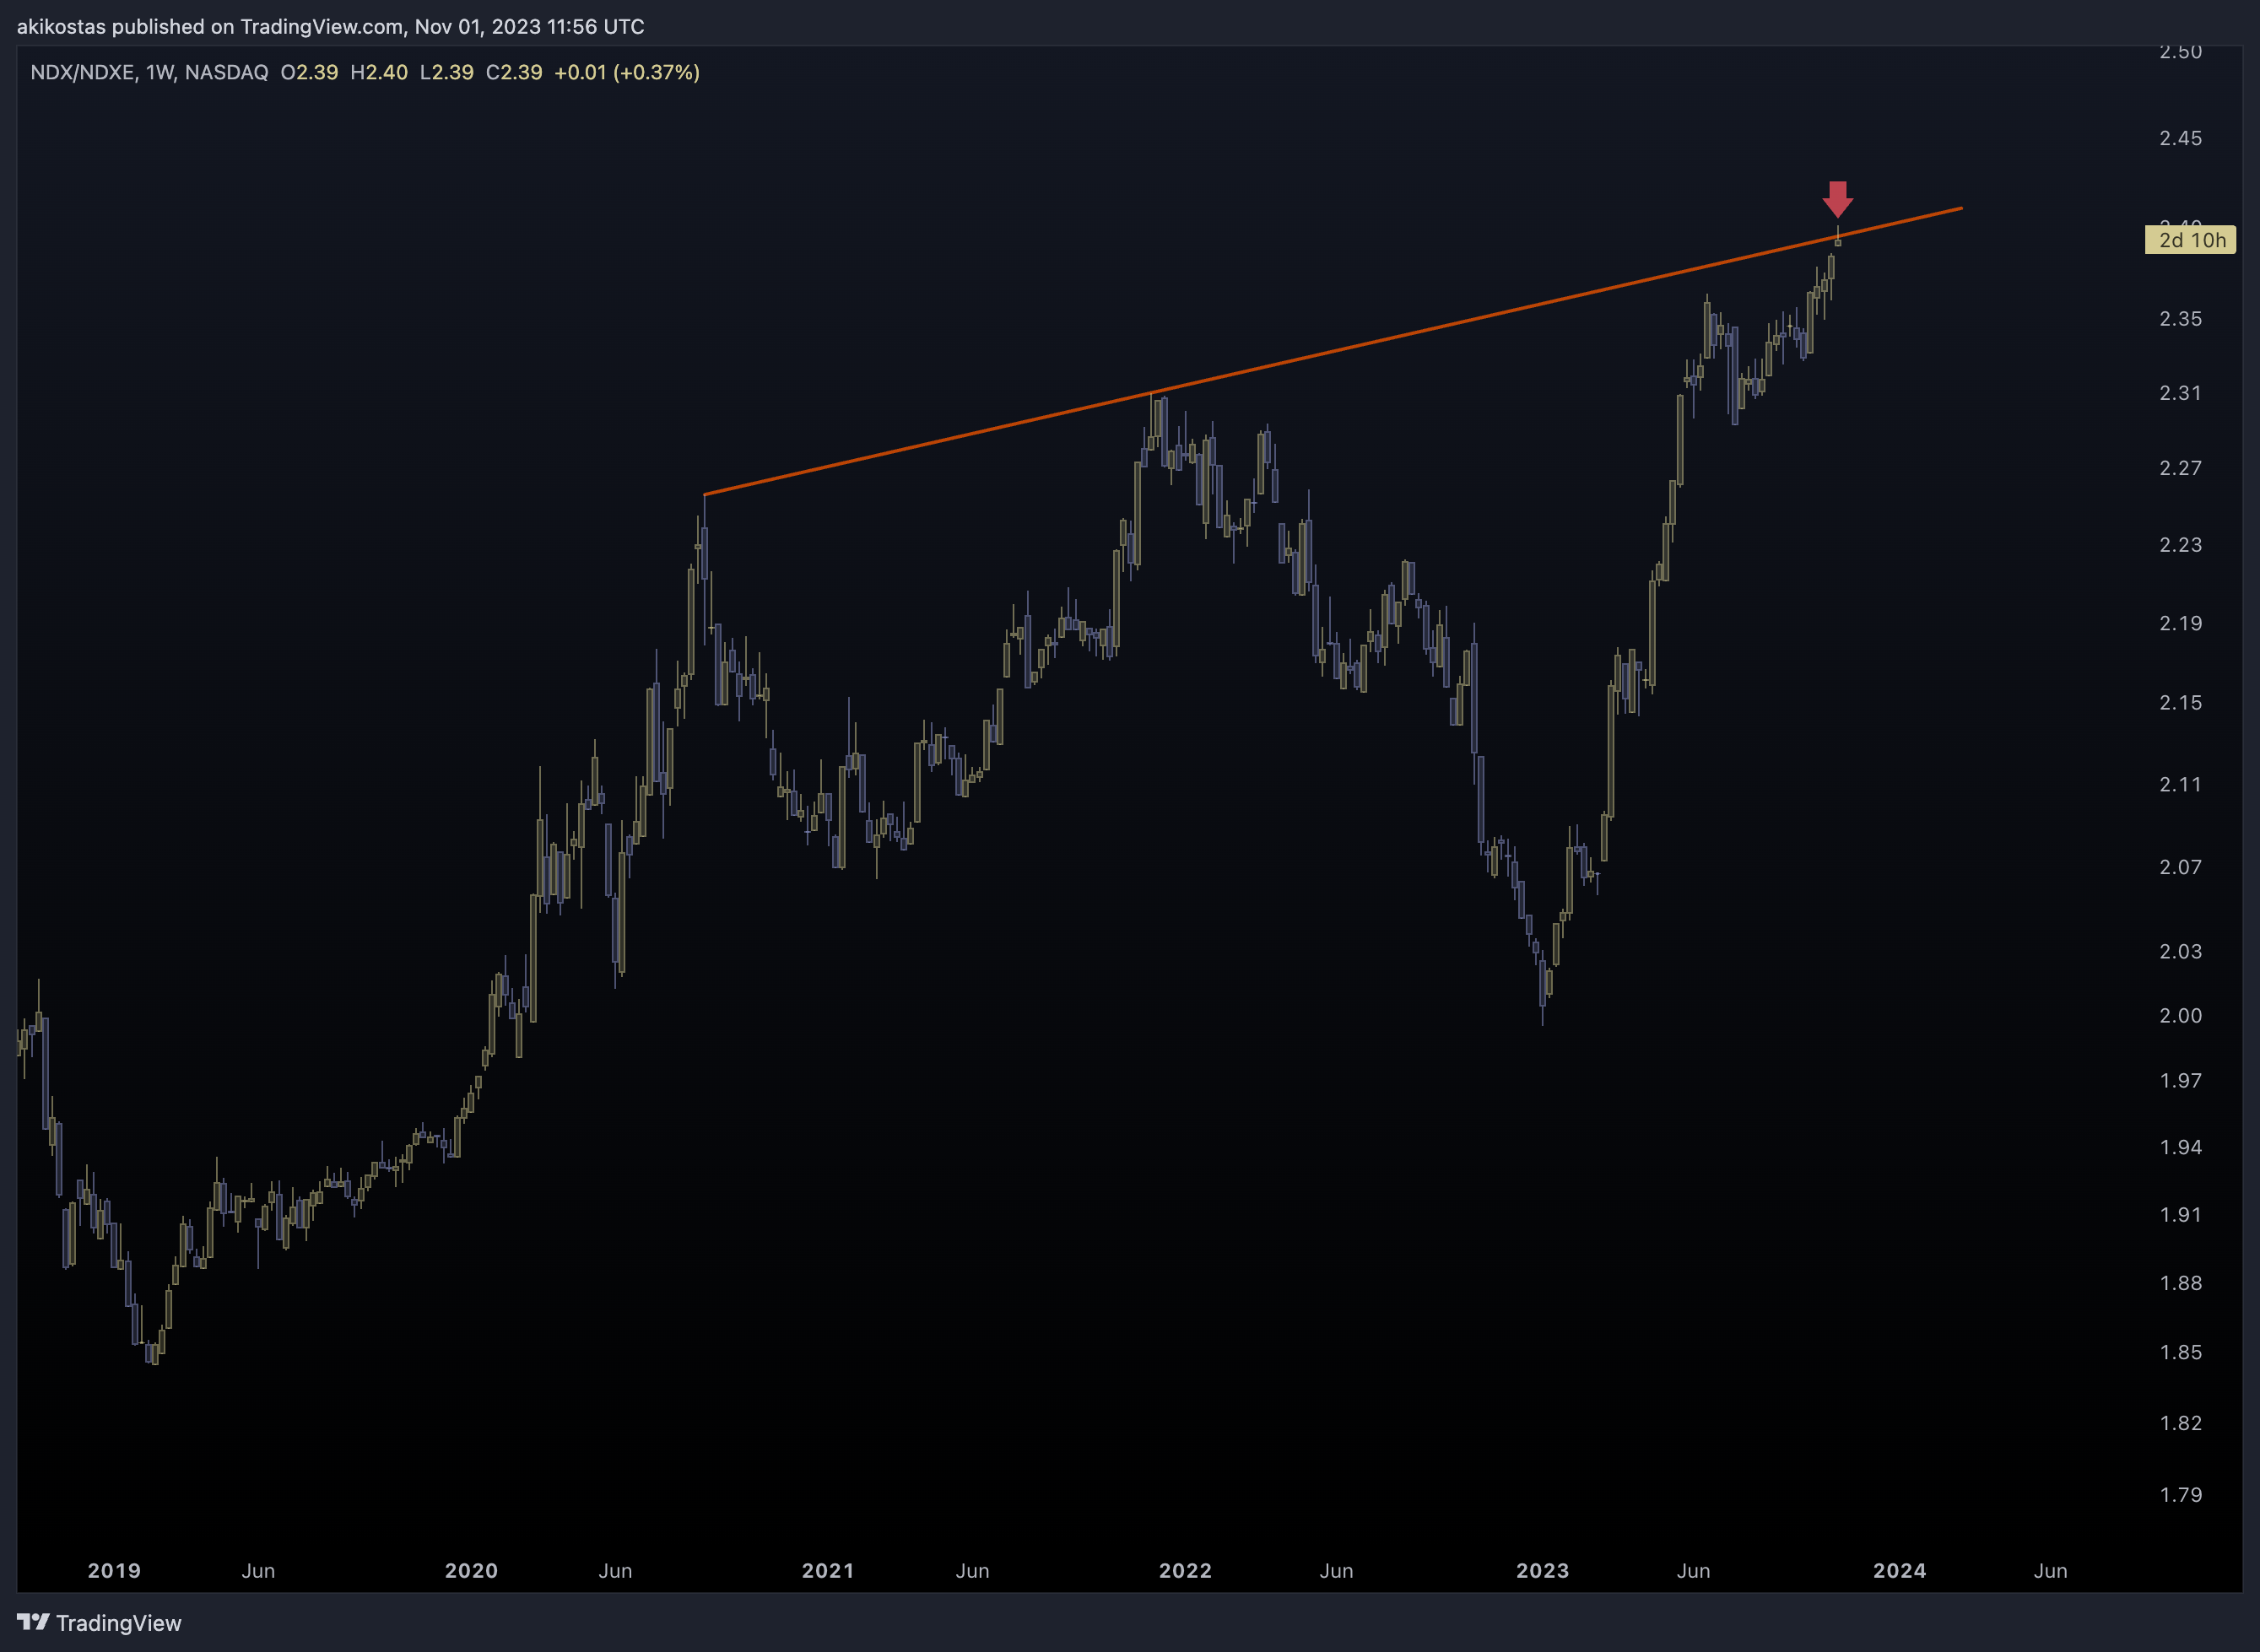2260x1652 pixels.
Task: Click the TradingView wordmark at bottom left
Action: [x=119, y=1623]
